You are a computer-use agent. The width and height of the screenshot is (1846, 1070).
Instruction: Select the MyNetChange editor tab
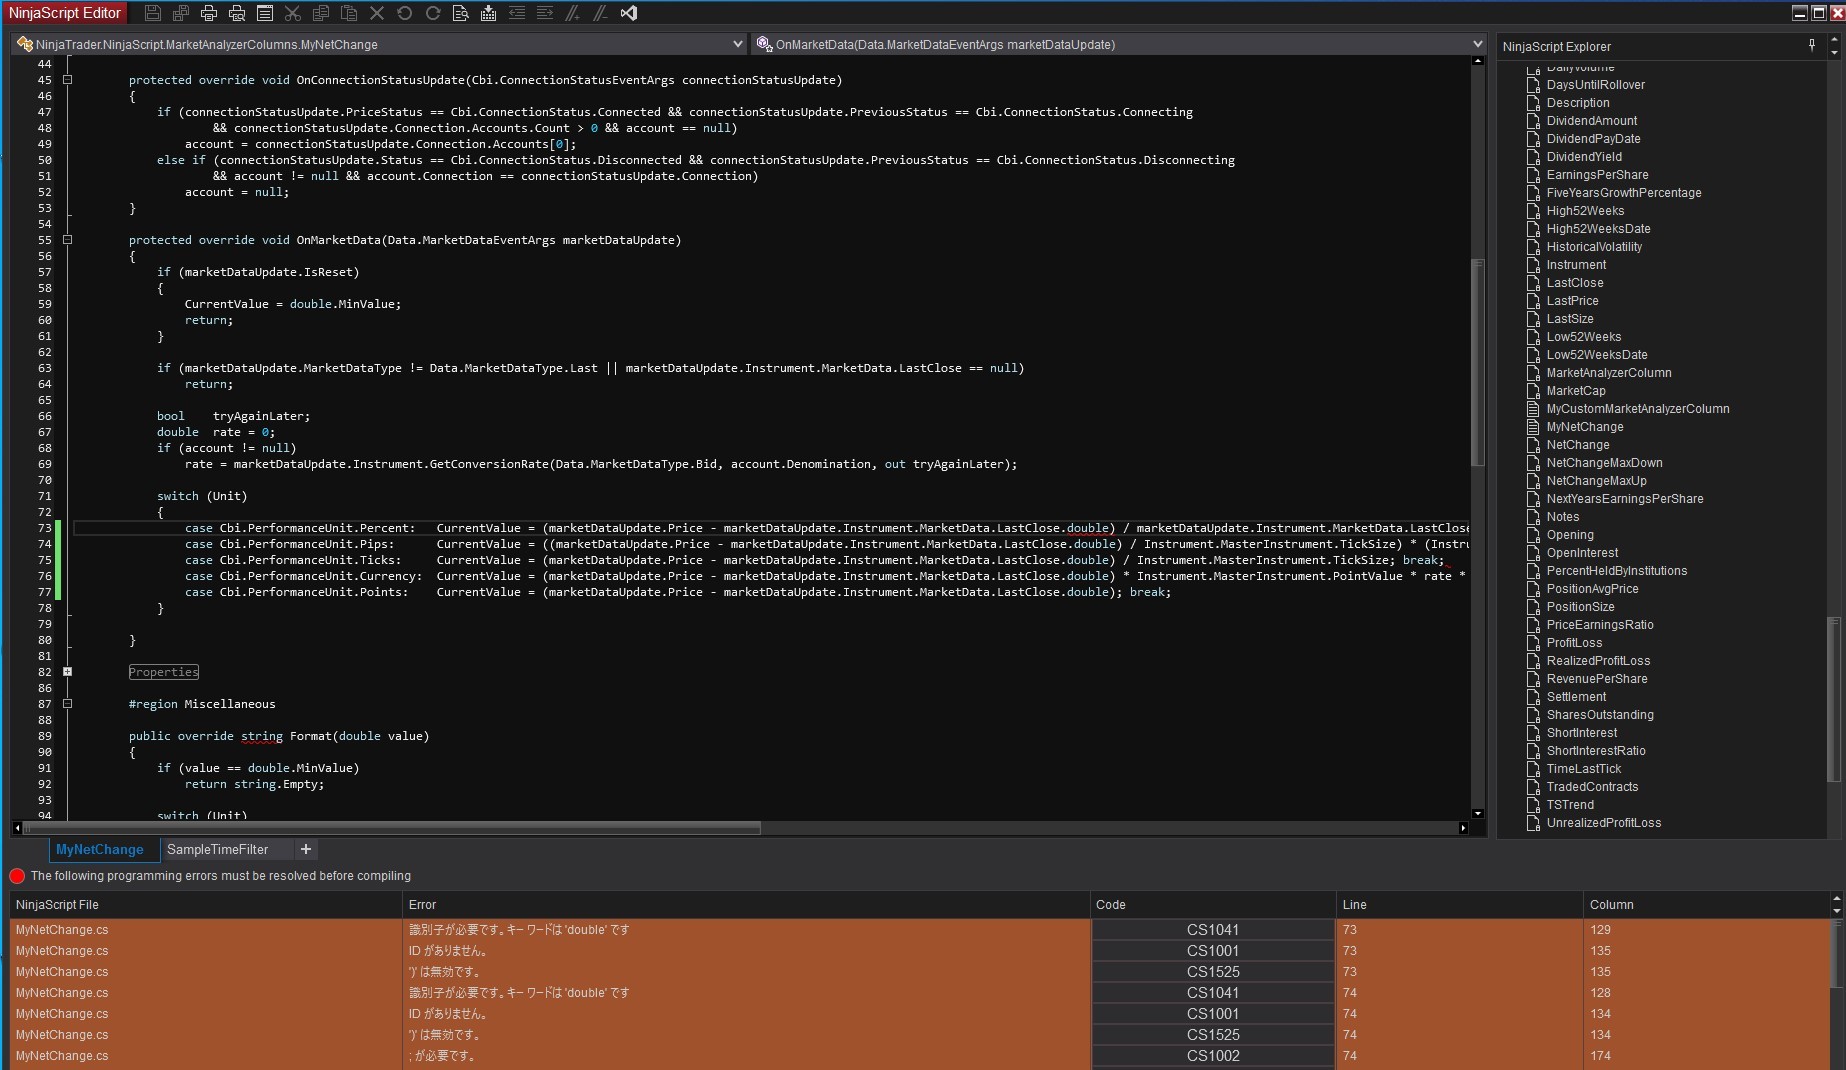[x=100, y=849]
